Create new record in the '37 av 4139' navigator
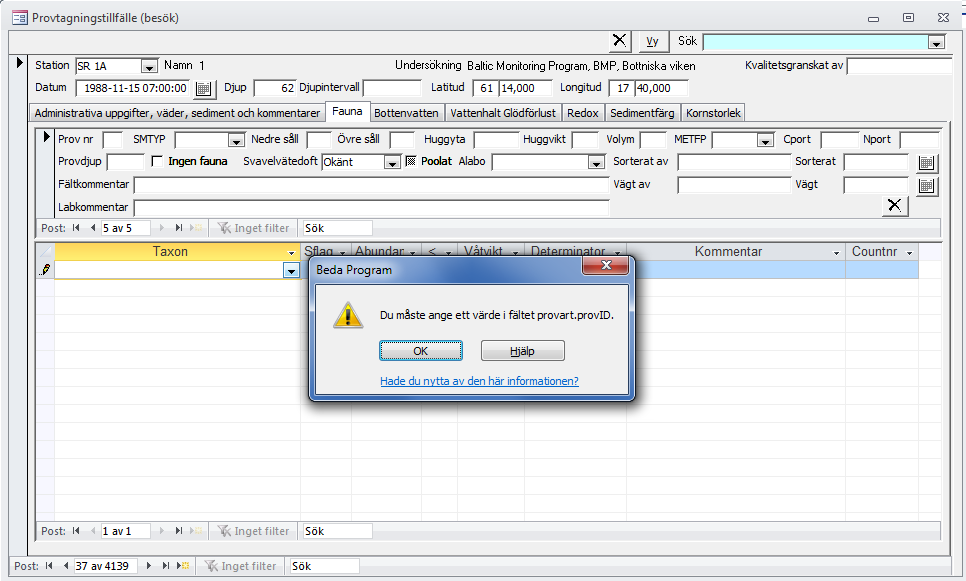This screenshot has width=966, height=581. (183, 566)
